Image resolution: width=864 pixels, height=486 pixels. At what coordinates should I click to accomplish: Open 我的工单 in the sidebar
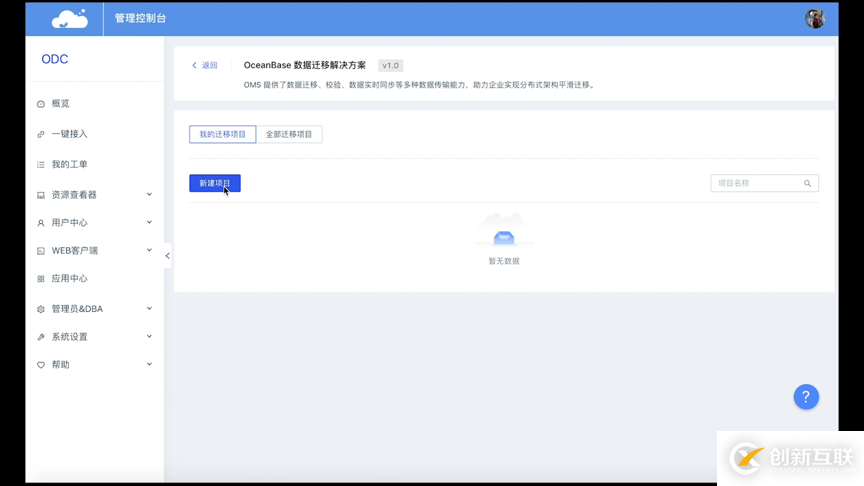point(69,164)
